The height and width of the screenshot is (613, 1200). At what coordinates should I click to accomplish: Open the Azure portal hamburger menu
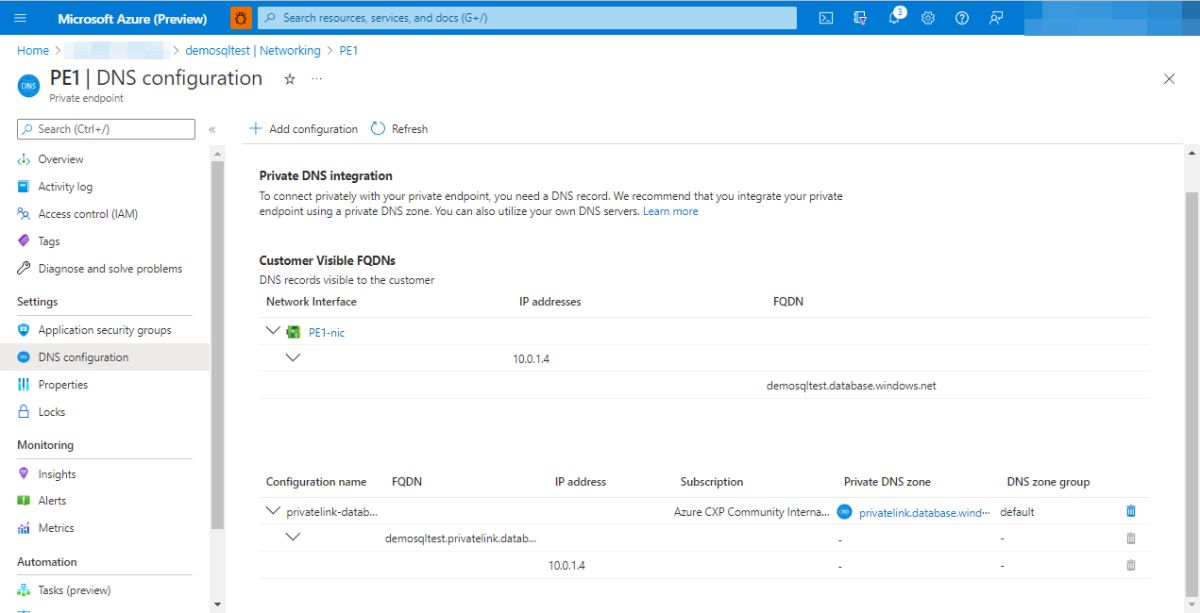click(x=21, y=18)
